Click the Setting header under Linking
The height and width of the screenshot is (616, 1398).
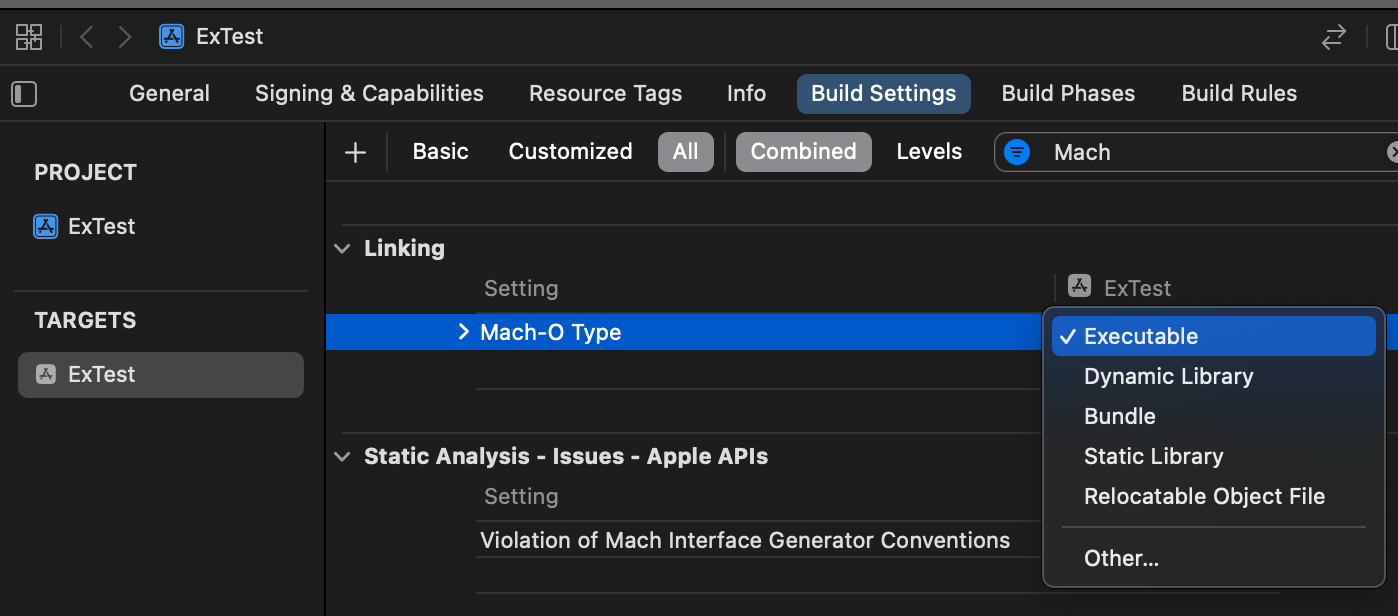[x=521, y=288]
